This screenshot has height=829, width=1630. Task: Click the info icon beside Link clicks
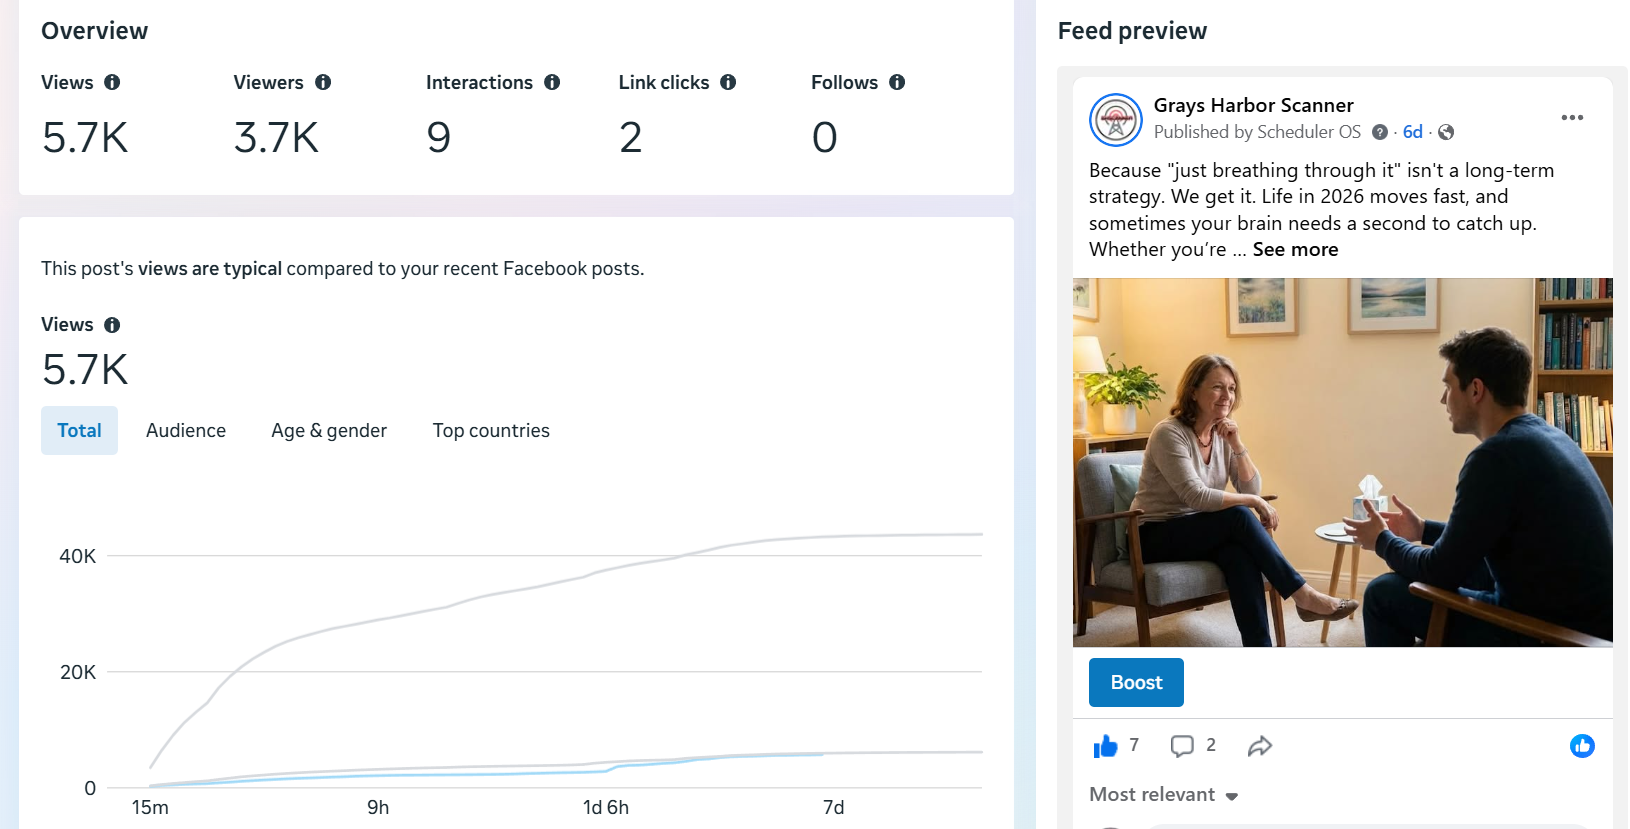728,82
